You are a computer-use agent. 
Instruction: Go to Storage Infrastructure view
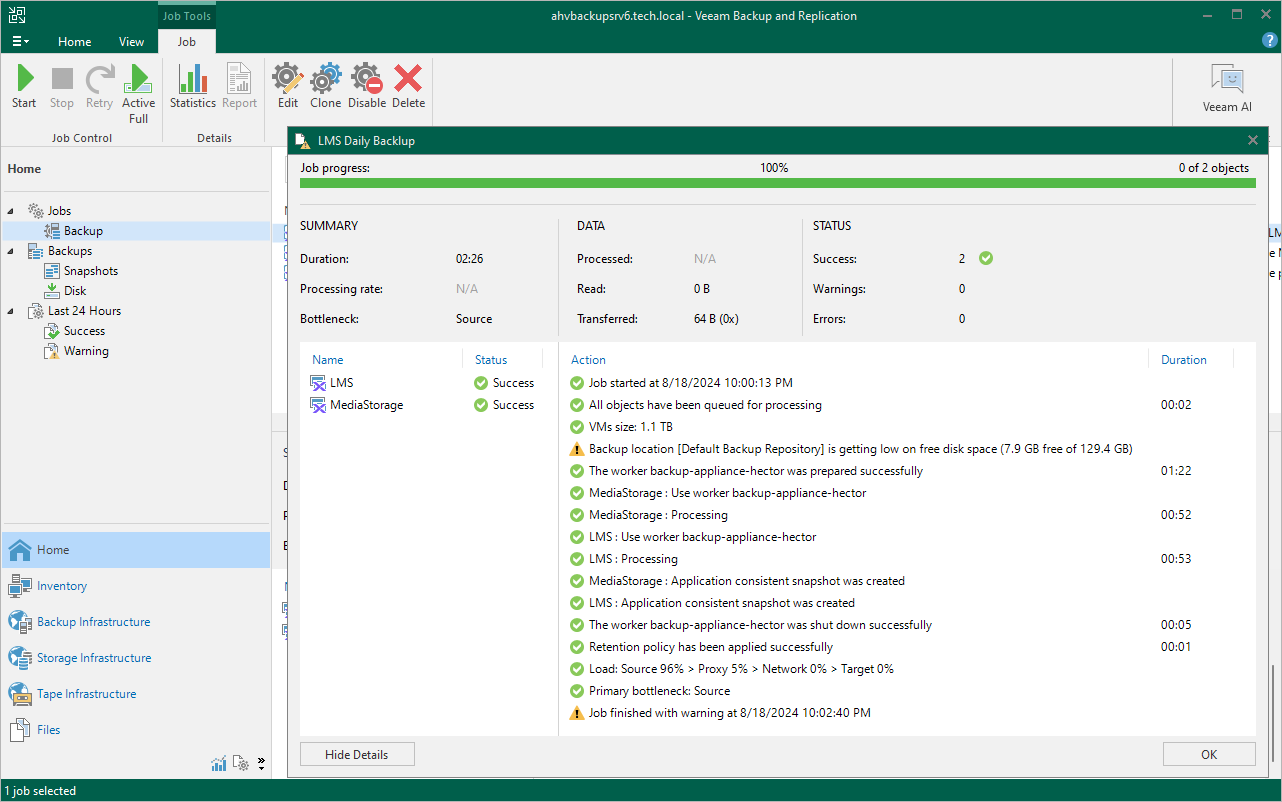pos(136,658)
